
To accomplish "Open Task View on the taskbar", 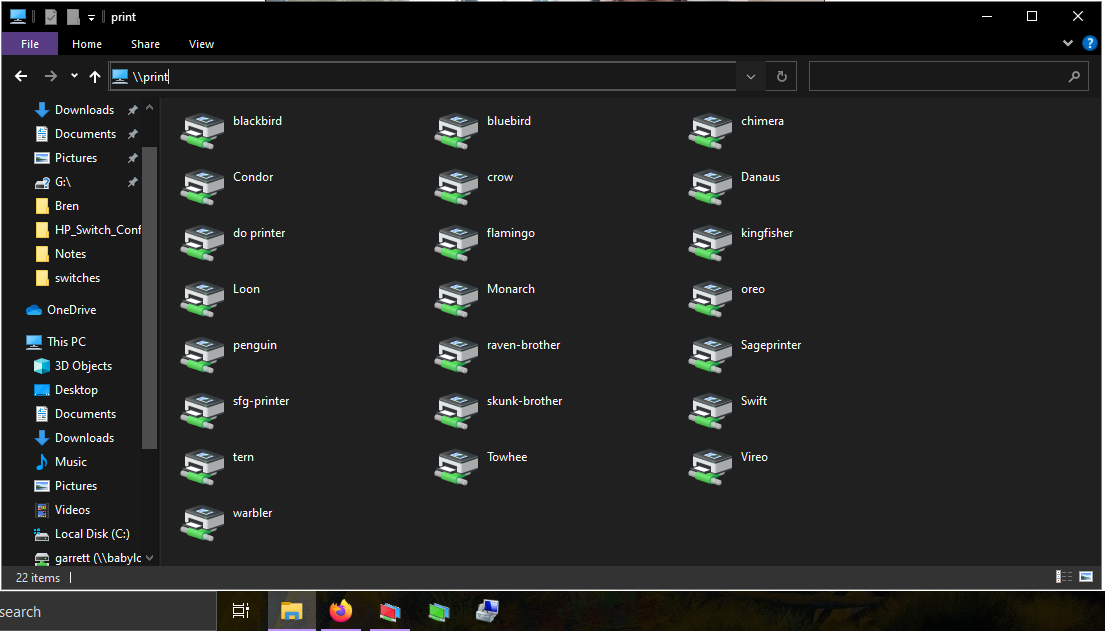I will [x=241, y=611].
